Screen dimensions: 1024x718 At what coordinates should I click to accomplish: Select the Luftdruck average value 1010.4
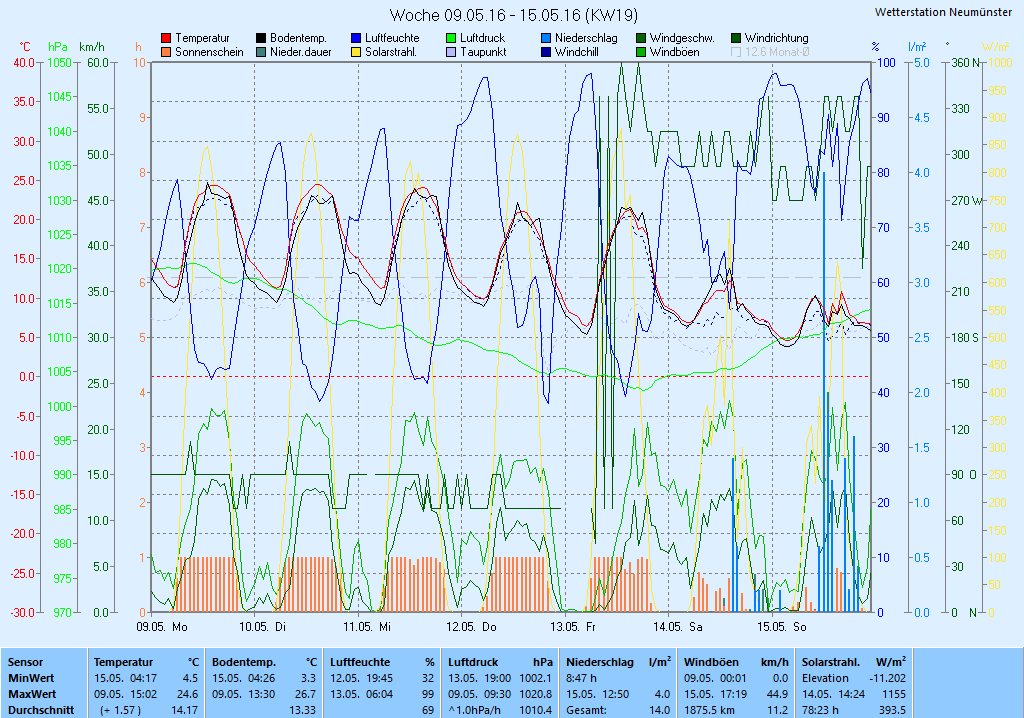(536, 710)
